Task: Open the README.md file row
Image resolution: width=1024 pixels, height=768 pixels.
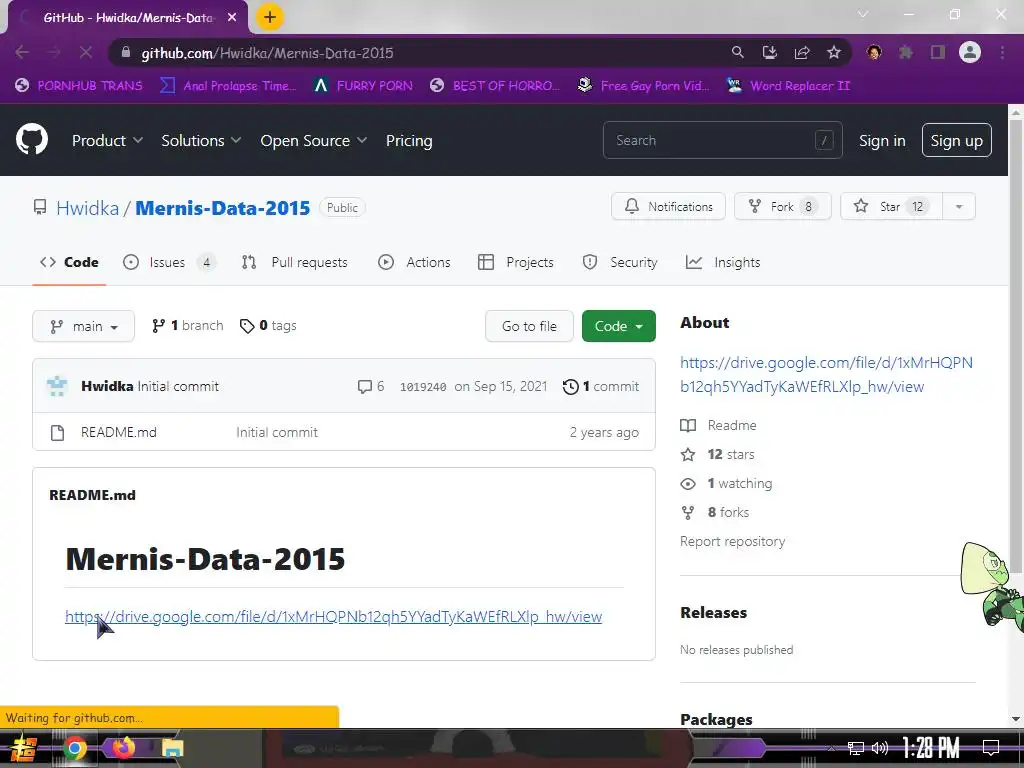Action: pos(344,432)
